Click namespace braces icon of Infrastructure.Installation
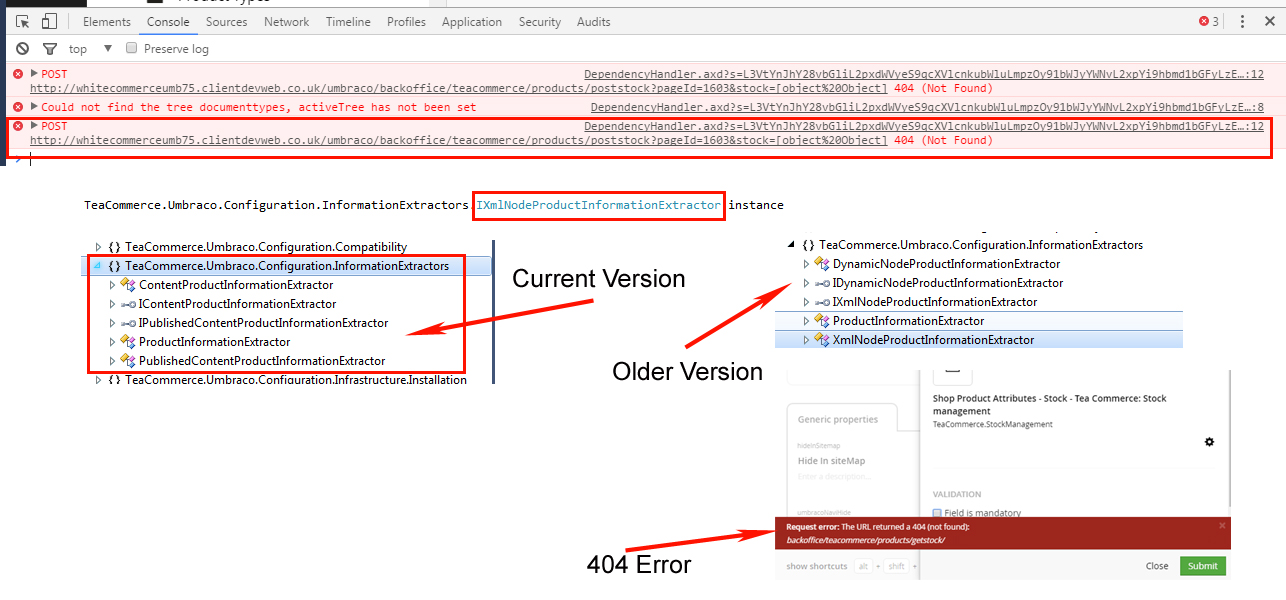 pos(114,380)
